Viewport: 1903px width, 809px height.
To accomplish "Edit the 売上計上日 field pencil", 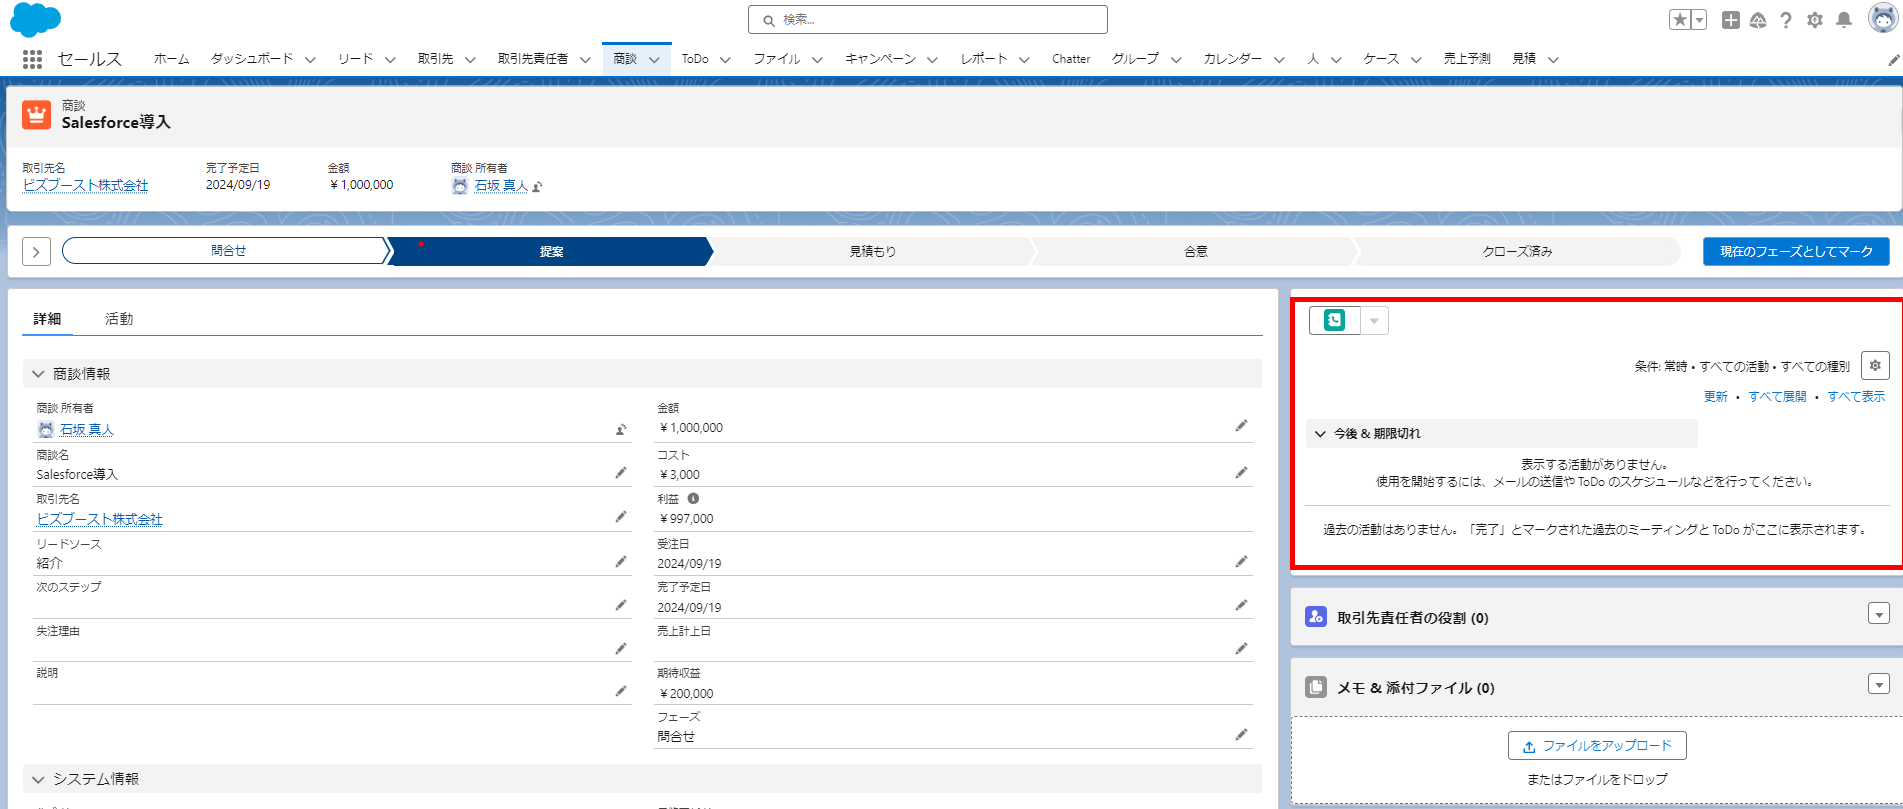I will click(x=1241, y=649).
